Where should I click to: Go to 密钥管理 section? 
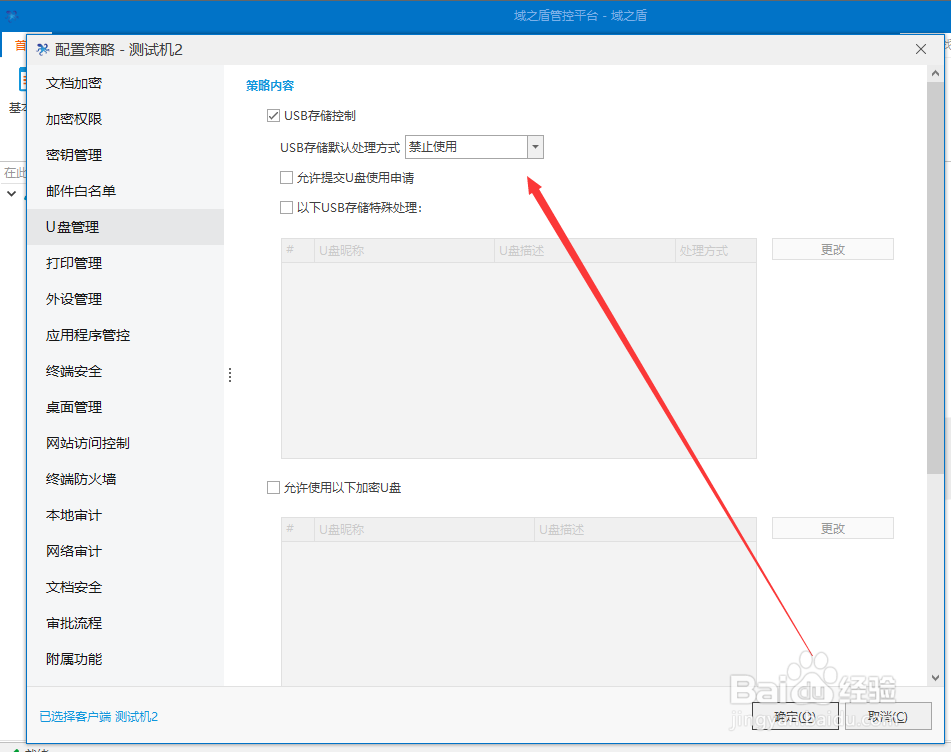click(126, 155)
